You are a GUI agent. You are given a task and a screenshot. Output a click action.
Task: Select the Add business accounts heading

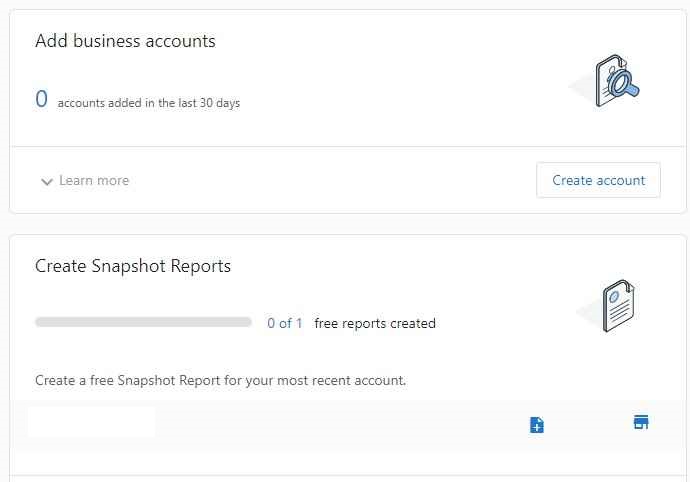[125, 41]
